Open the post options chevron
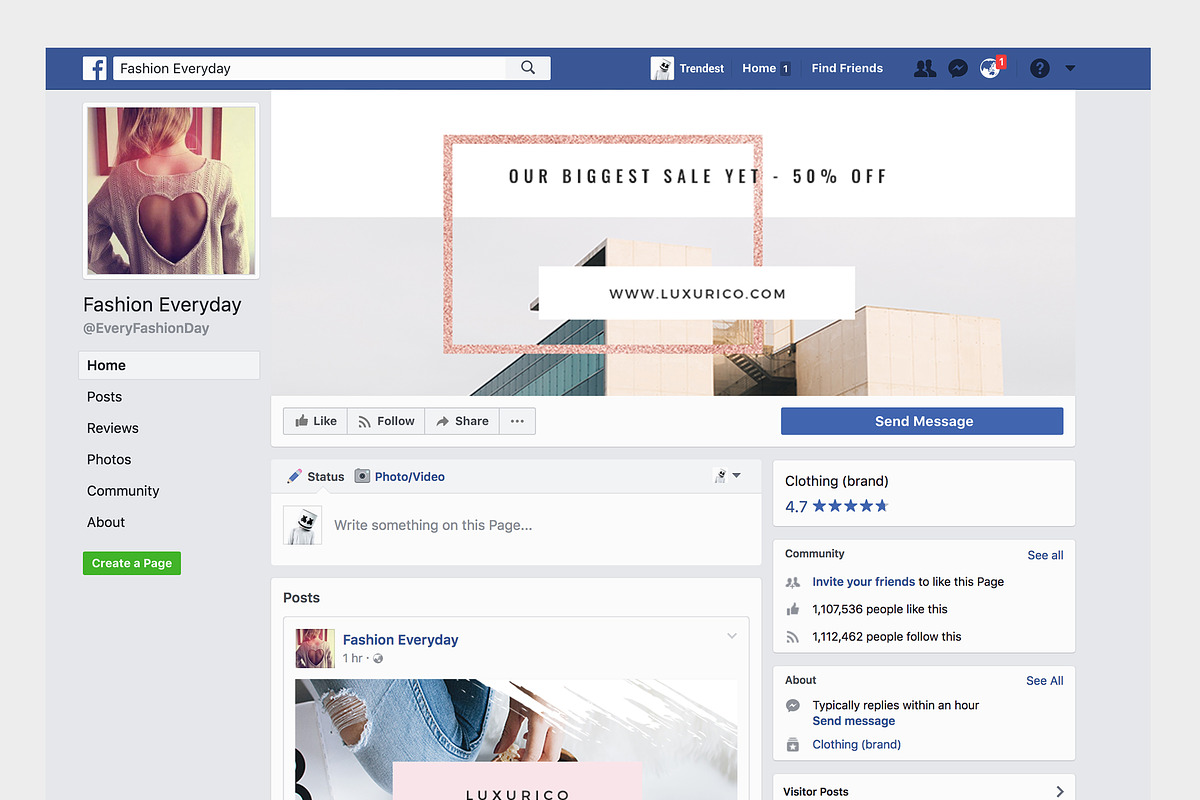 [x=732, y=636]
